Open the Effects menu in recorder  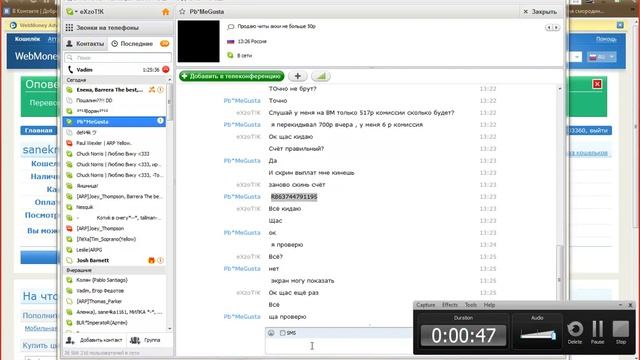tap(450, 305)
